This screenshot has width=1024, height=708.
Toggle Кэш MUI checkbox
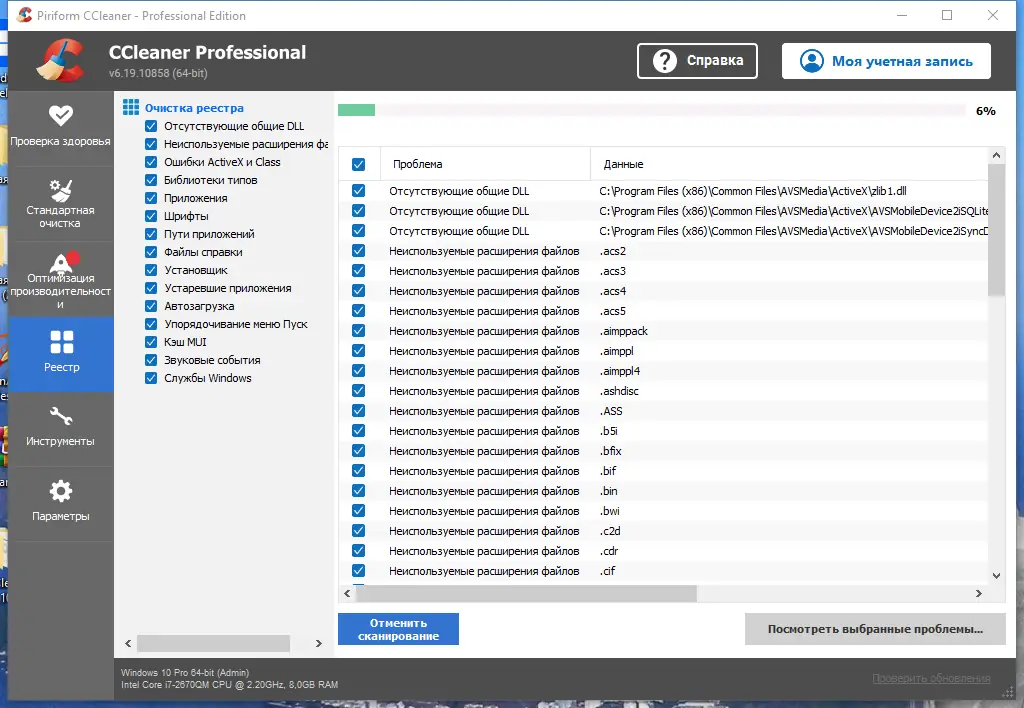pos(151,342)
